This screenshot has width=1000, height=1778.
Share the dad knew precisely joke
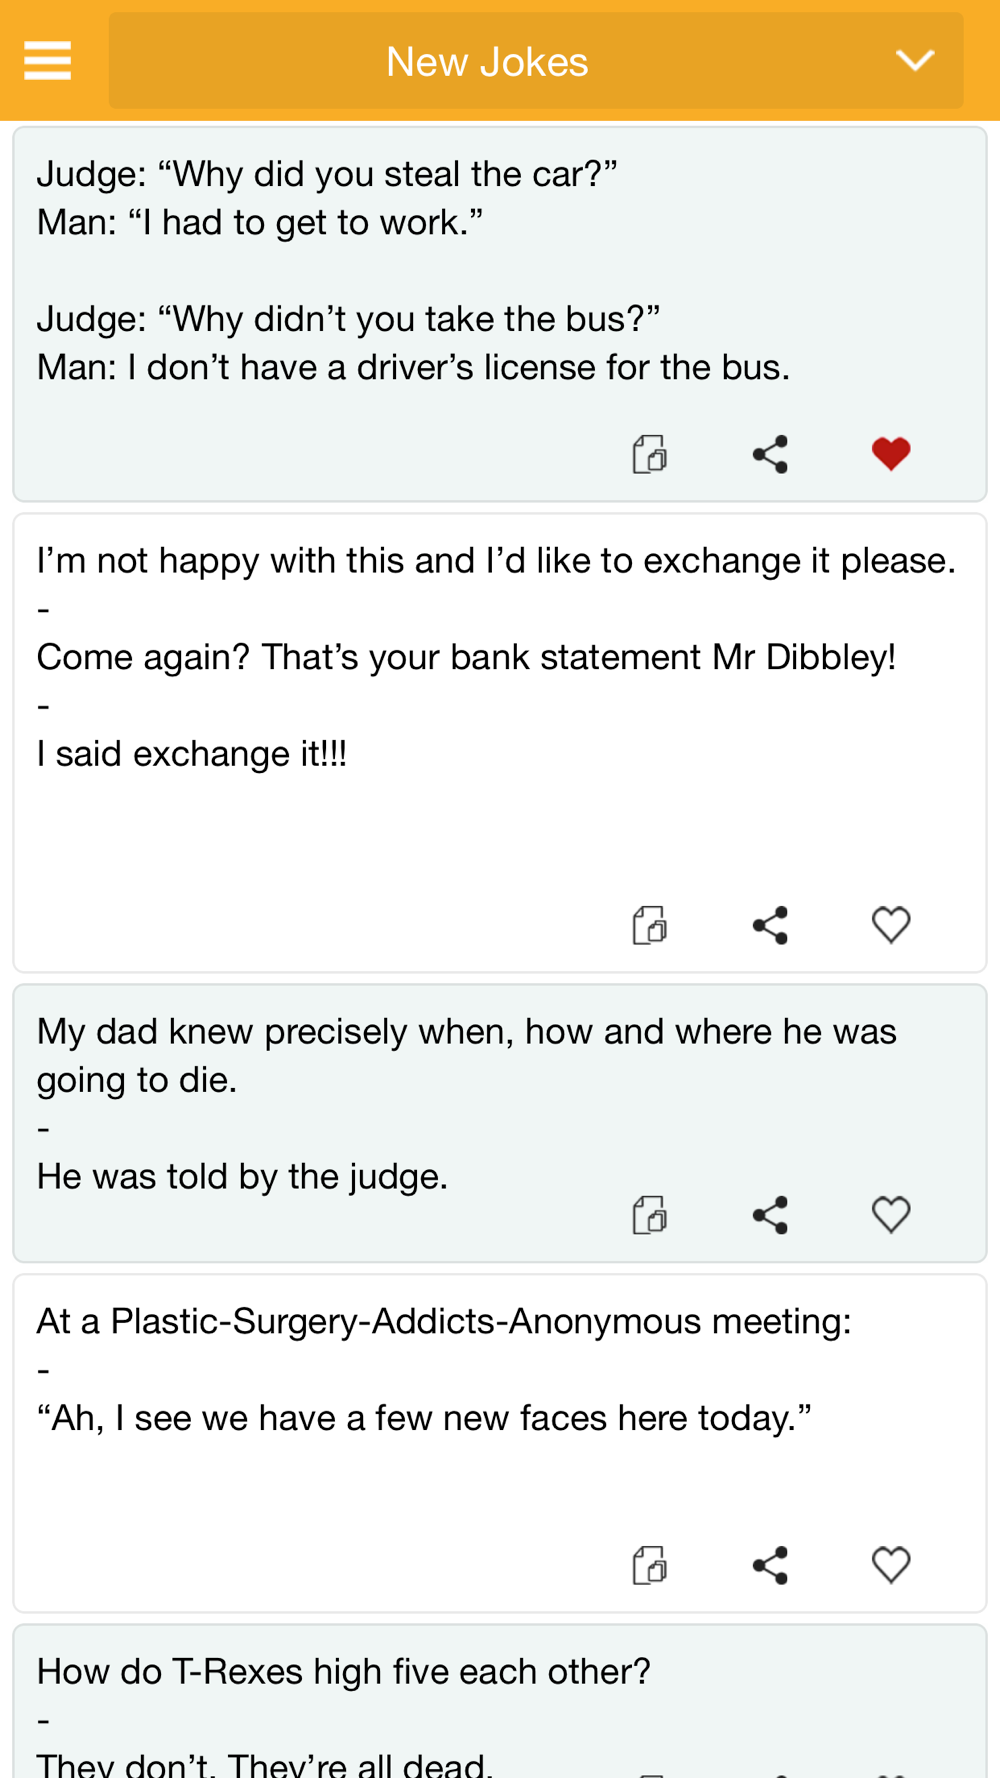[x=770, y=1215]
